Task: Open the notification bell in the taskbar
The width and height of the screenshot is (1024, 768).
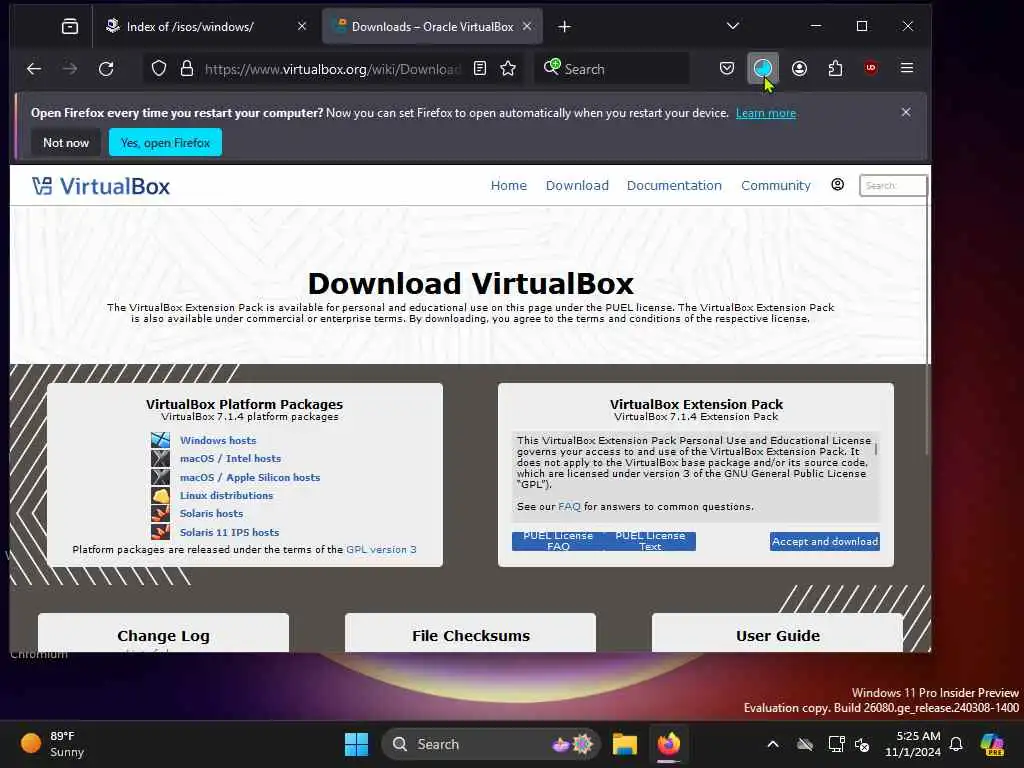Action: [x=956, y=744]
